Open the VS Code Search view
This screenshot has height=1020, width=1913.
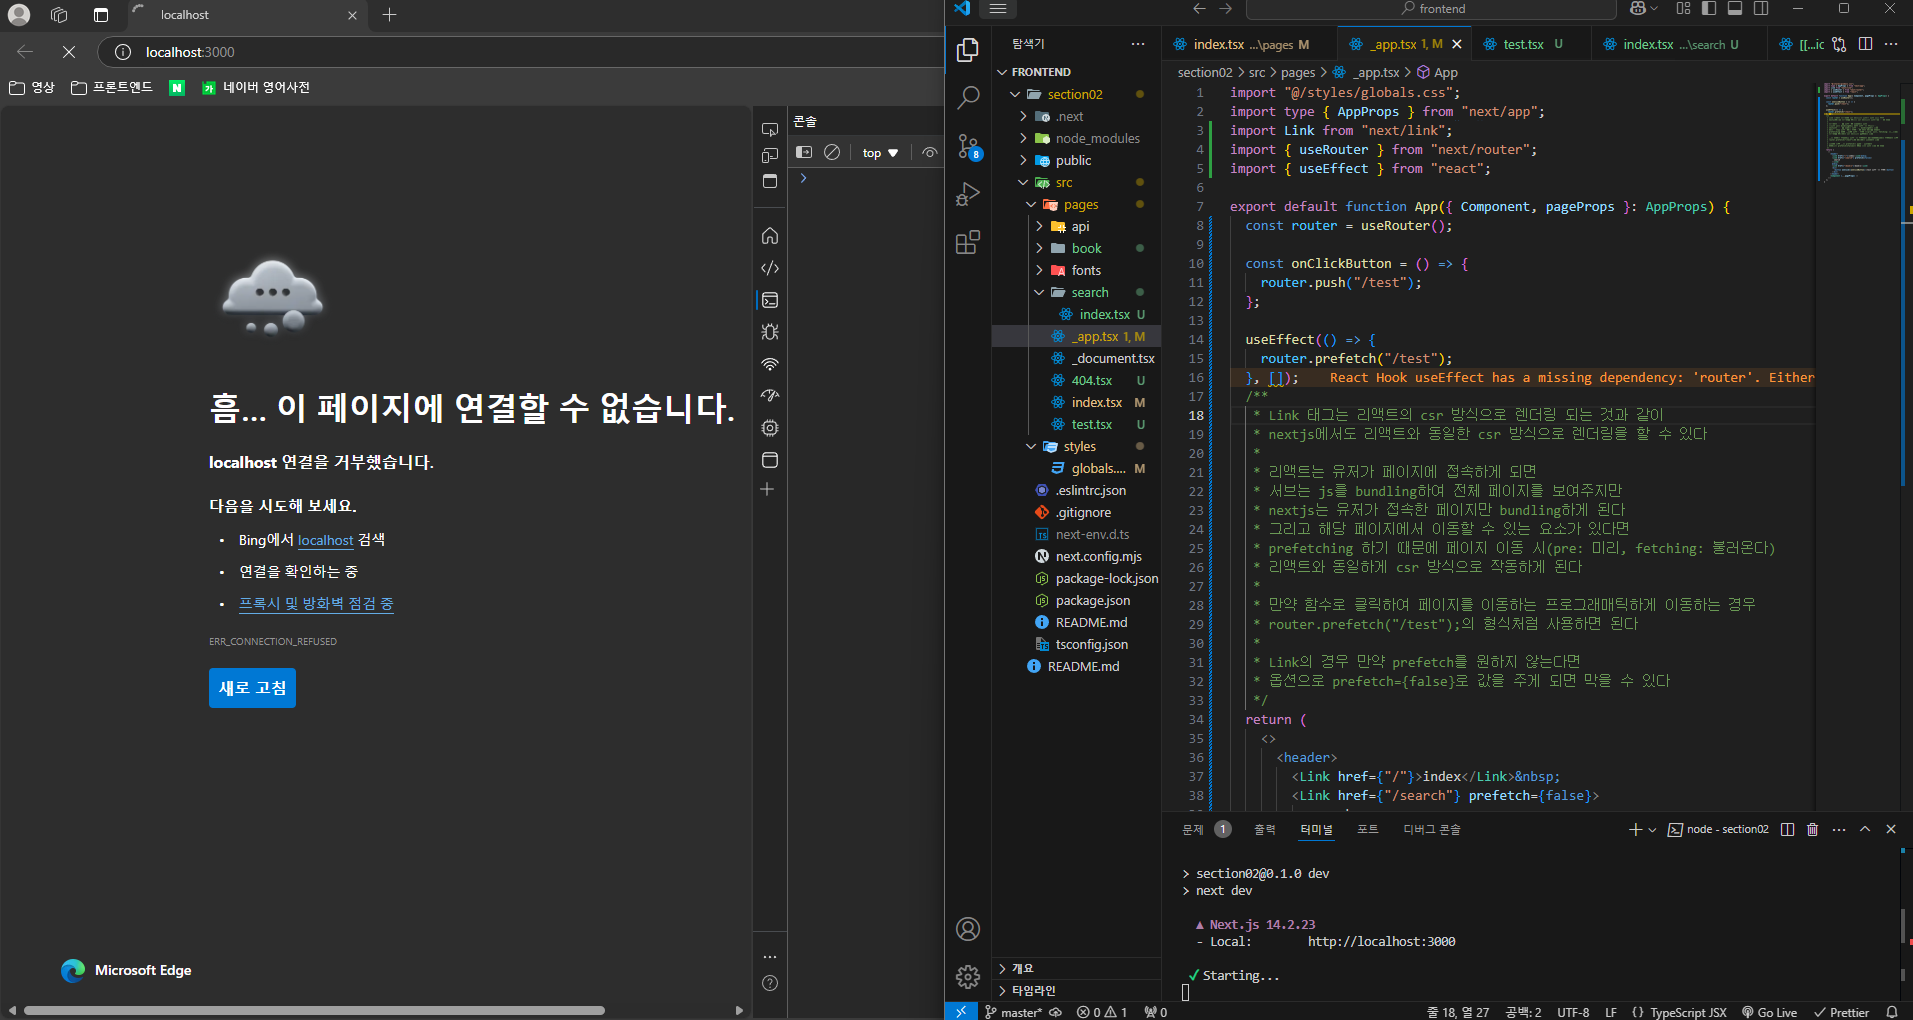tap(967, 98)
